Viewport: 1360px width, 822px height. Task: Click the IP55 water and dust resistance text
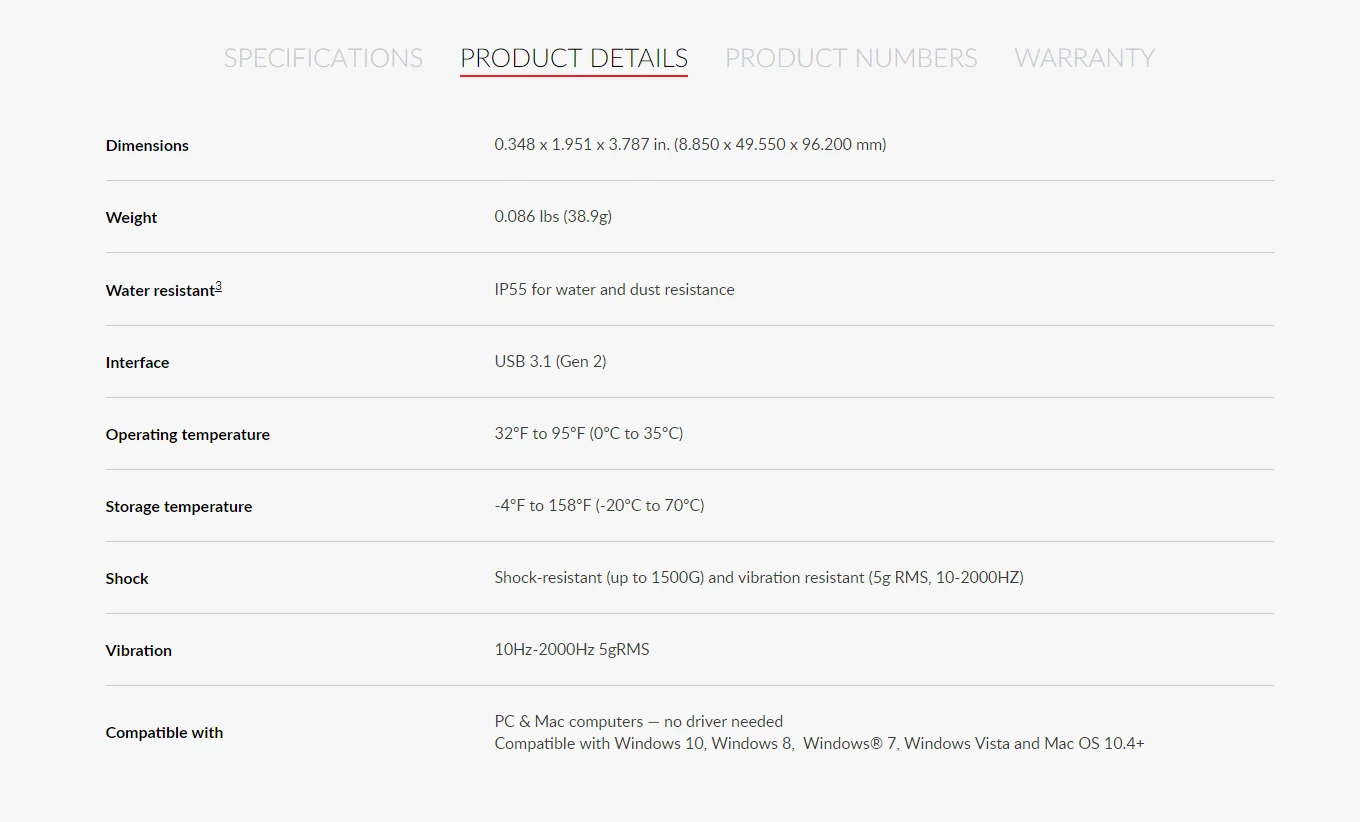click(x=614, y=290)
